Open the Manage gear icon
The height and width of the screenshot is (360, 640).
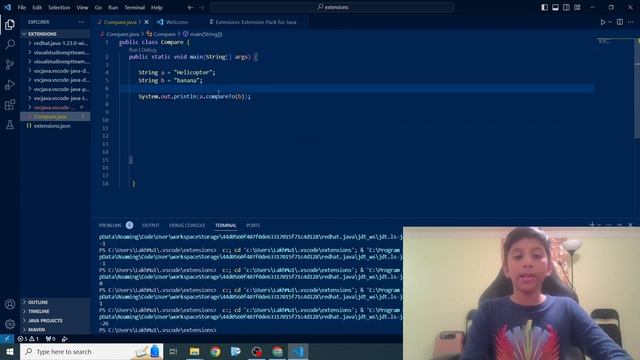(10, 324)
